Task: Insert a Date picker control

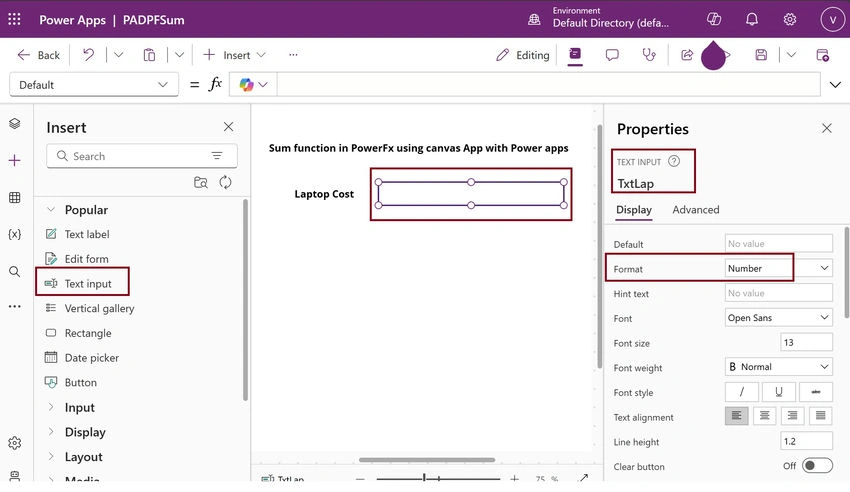Action: click(x=92, y=358)
